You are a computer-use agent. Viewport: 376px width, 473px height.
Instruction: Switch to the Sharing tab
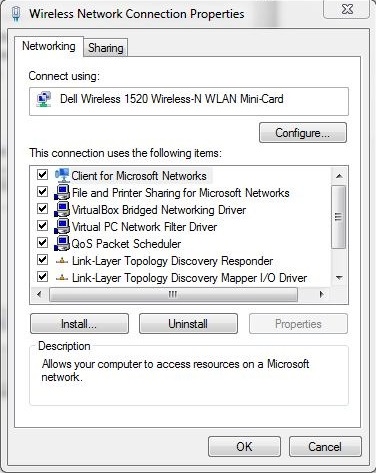coord(106,48)
